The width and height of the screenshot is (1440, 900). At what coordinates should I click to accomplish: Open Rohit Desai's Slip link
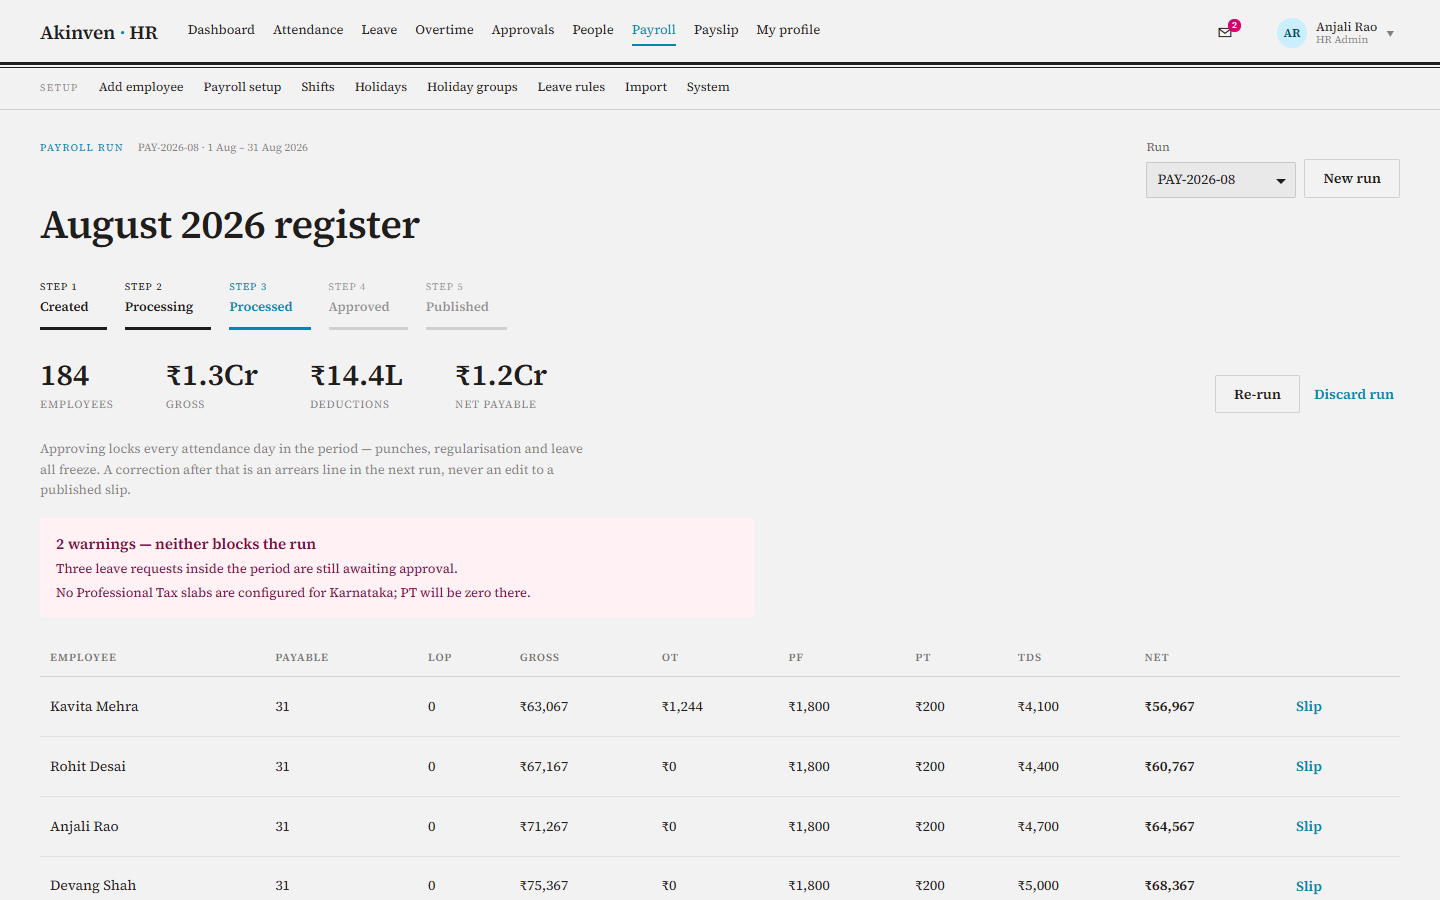(1309, 766)
